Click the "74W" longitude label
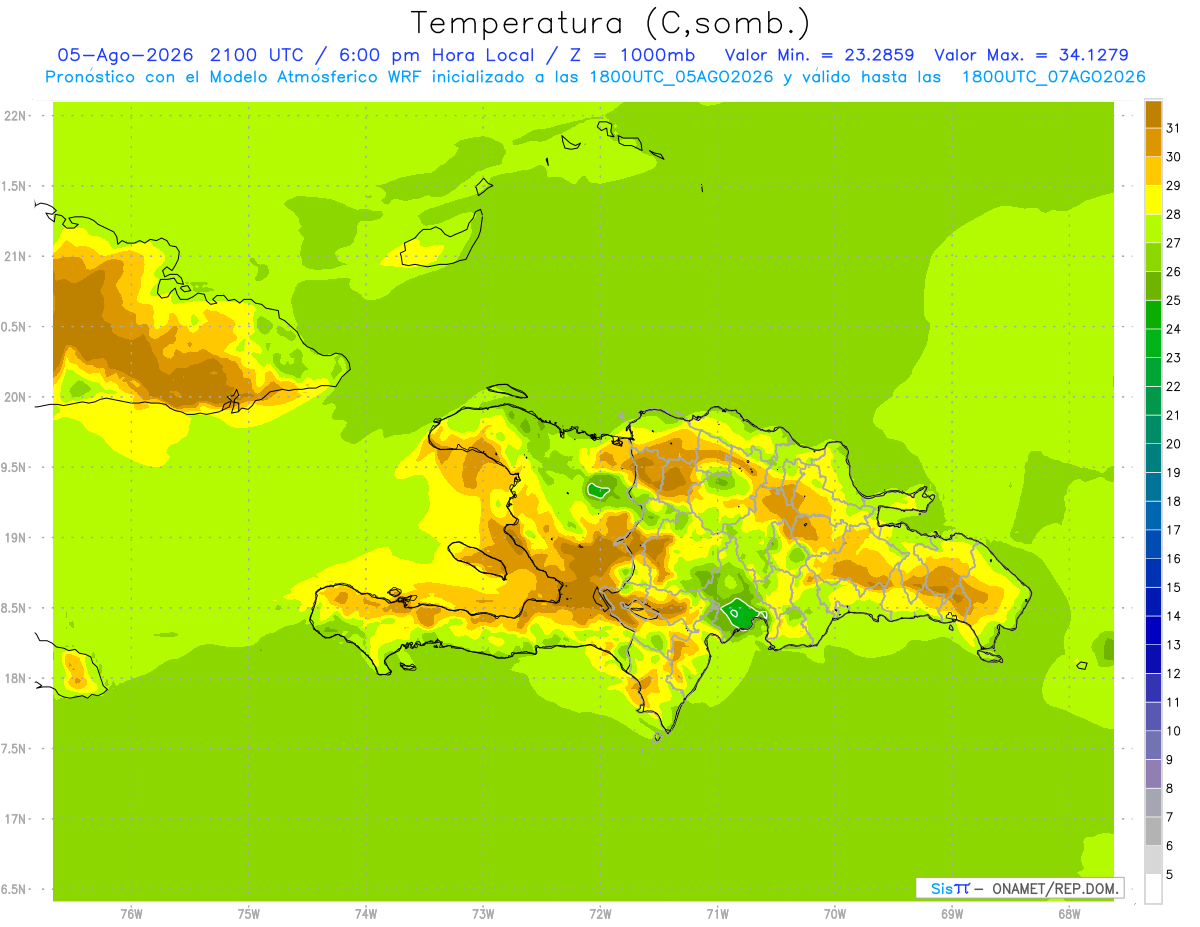 tap(365, 915)
